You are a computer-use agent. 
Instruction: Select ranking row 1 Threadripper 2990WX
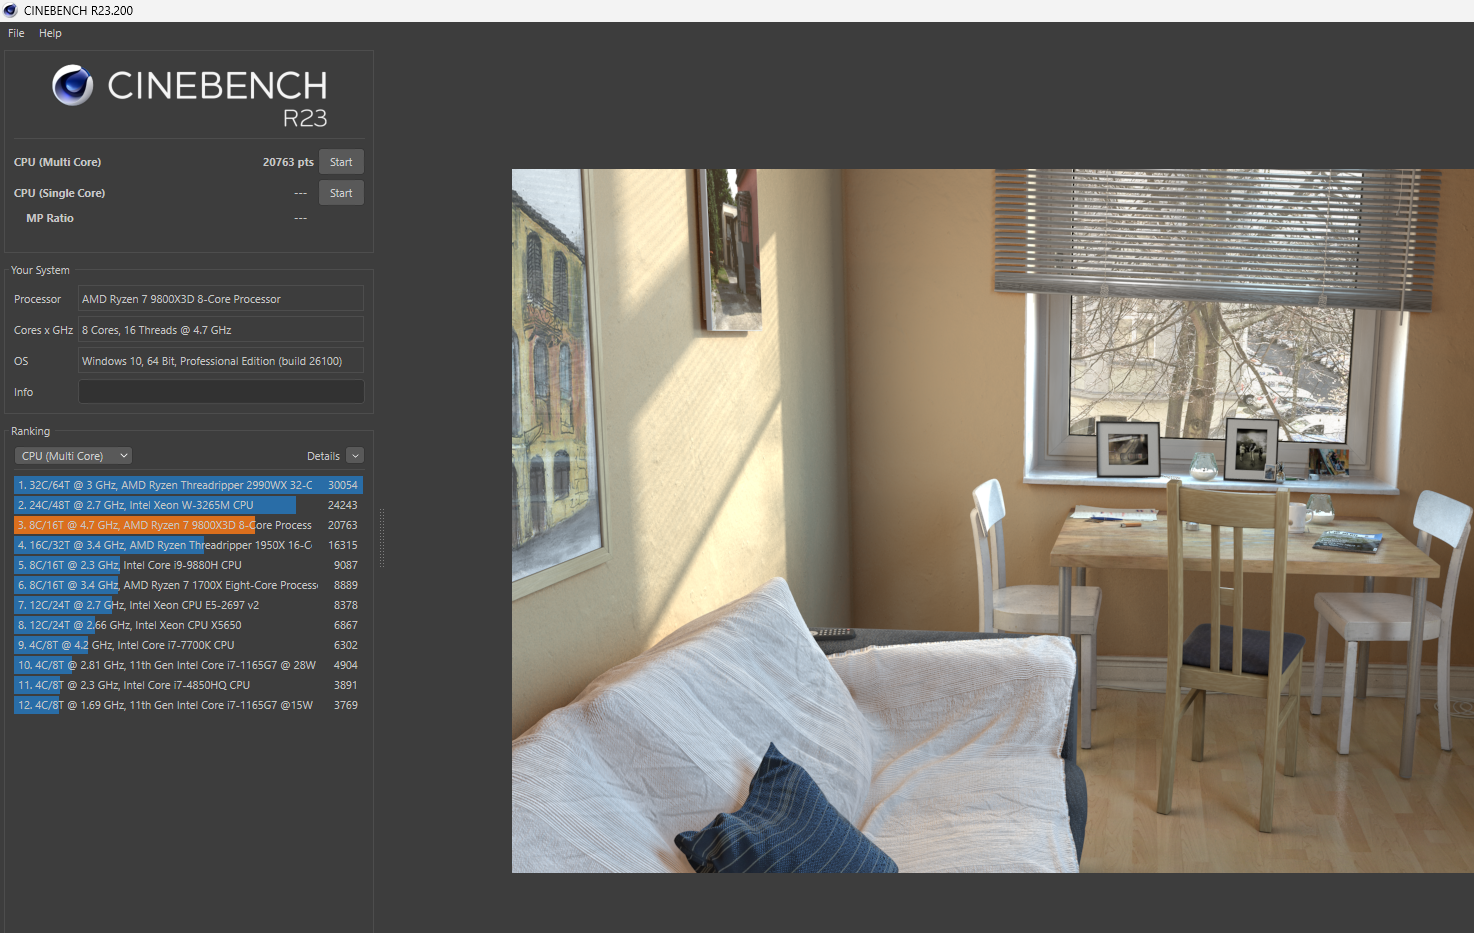click(188, 485)
